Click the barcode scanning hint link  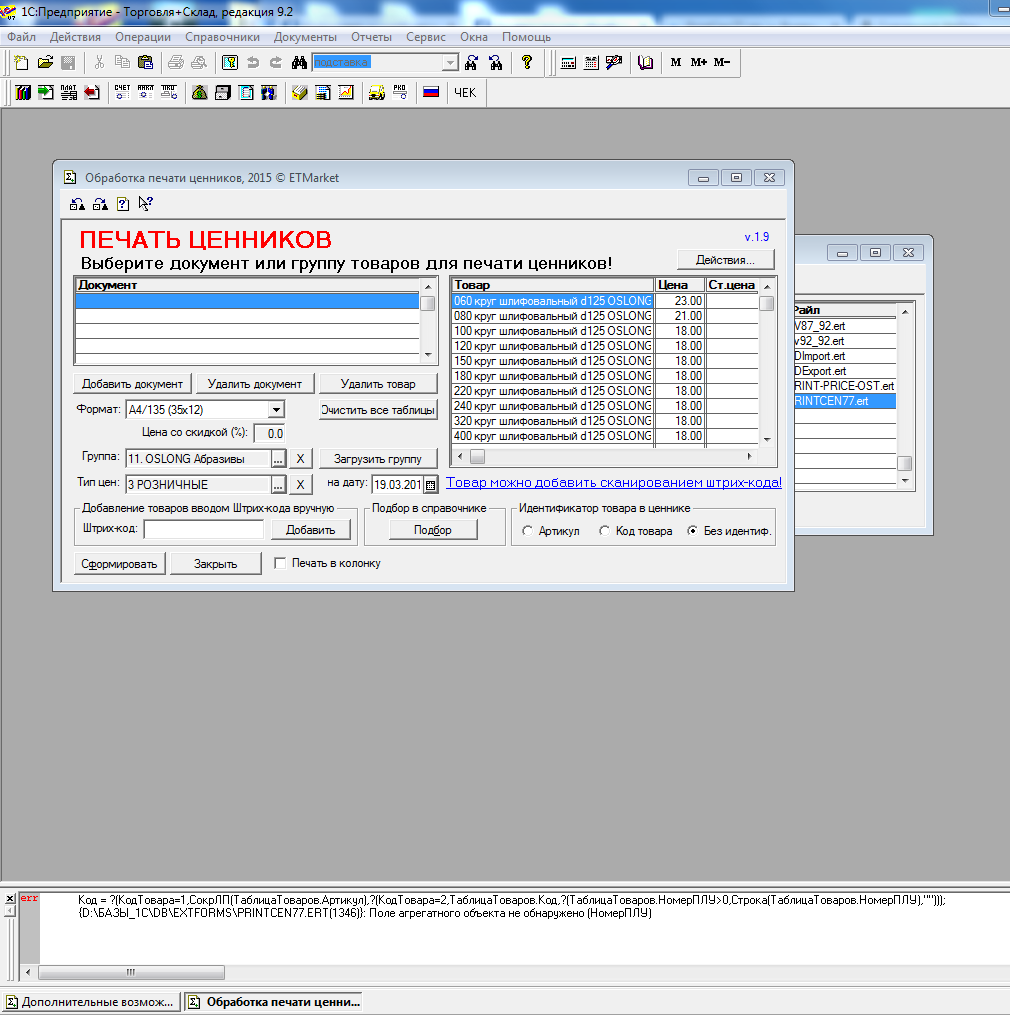[x=614, y=482]
